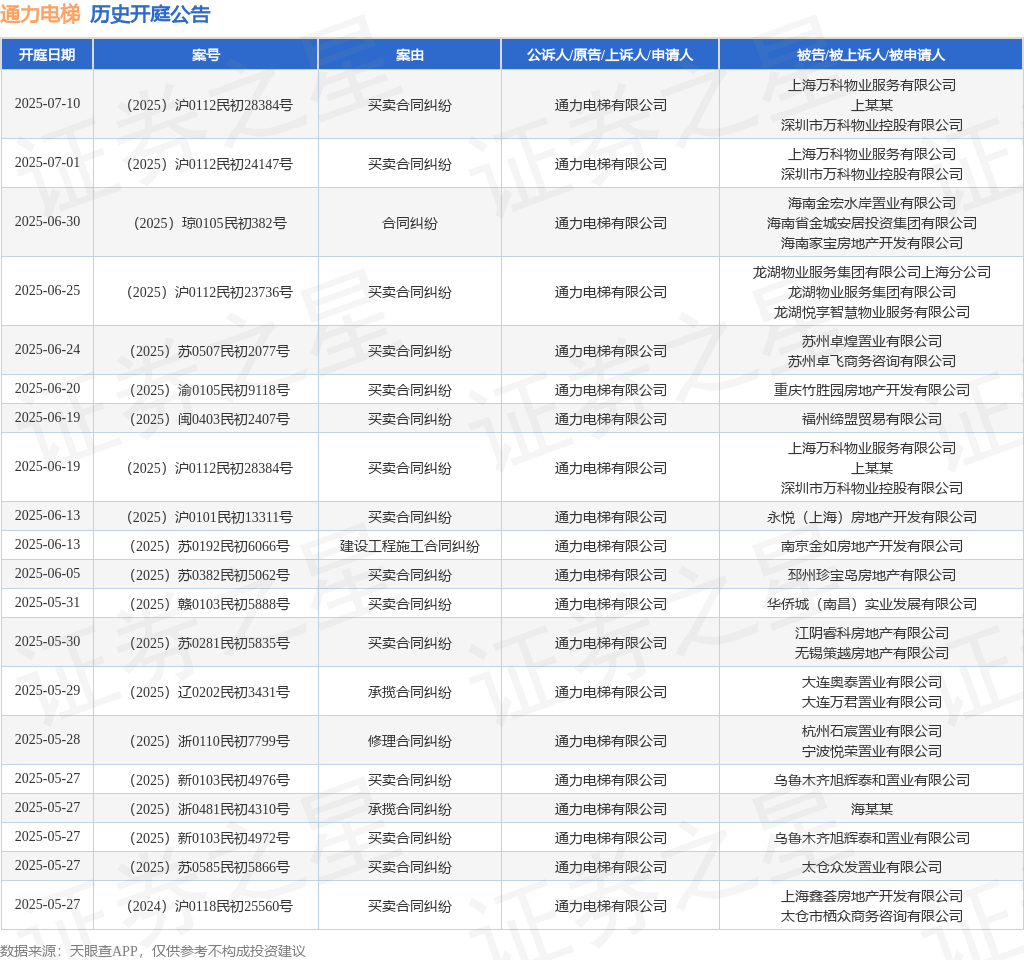Click the 数据来源 天眼查APP footer note
The height and width of the screenshot is (960, 1024).
153,951
